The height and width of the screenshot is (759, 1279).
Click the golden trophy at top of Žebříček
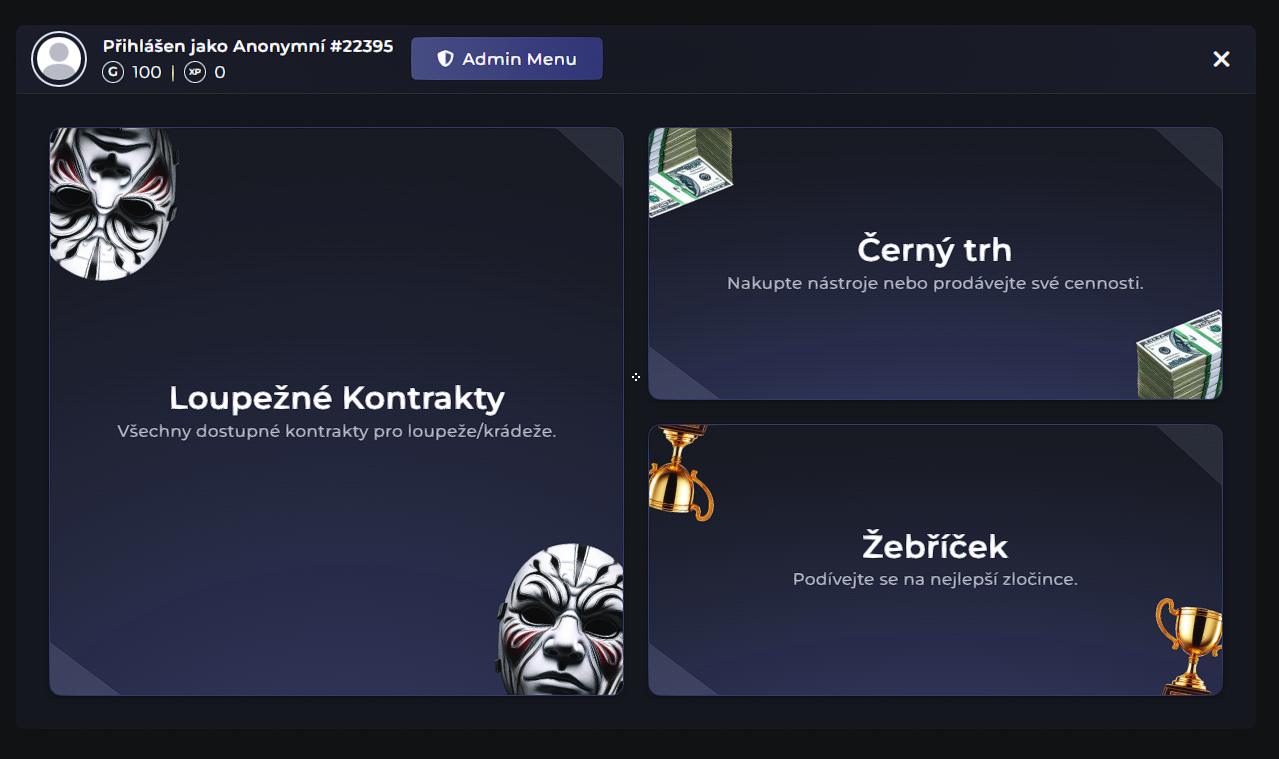(680, 474)
